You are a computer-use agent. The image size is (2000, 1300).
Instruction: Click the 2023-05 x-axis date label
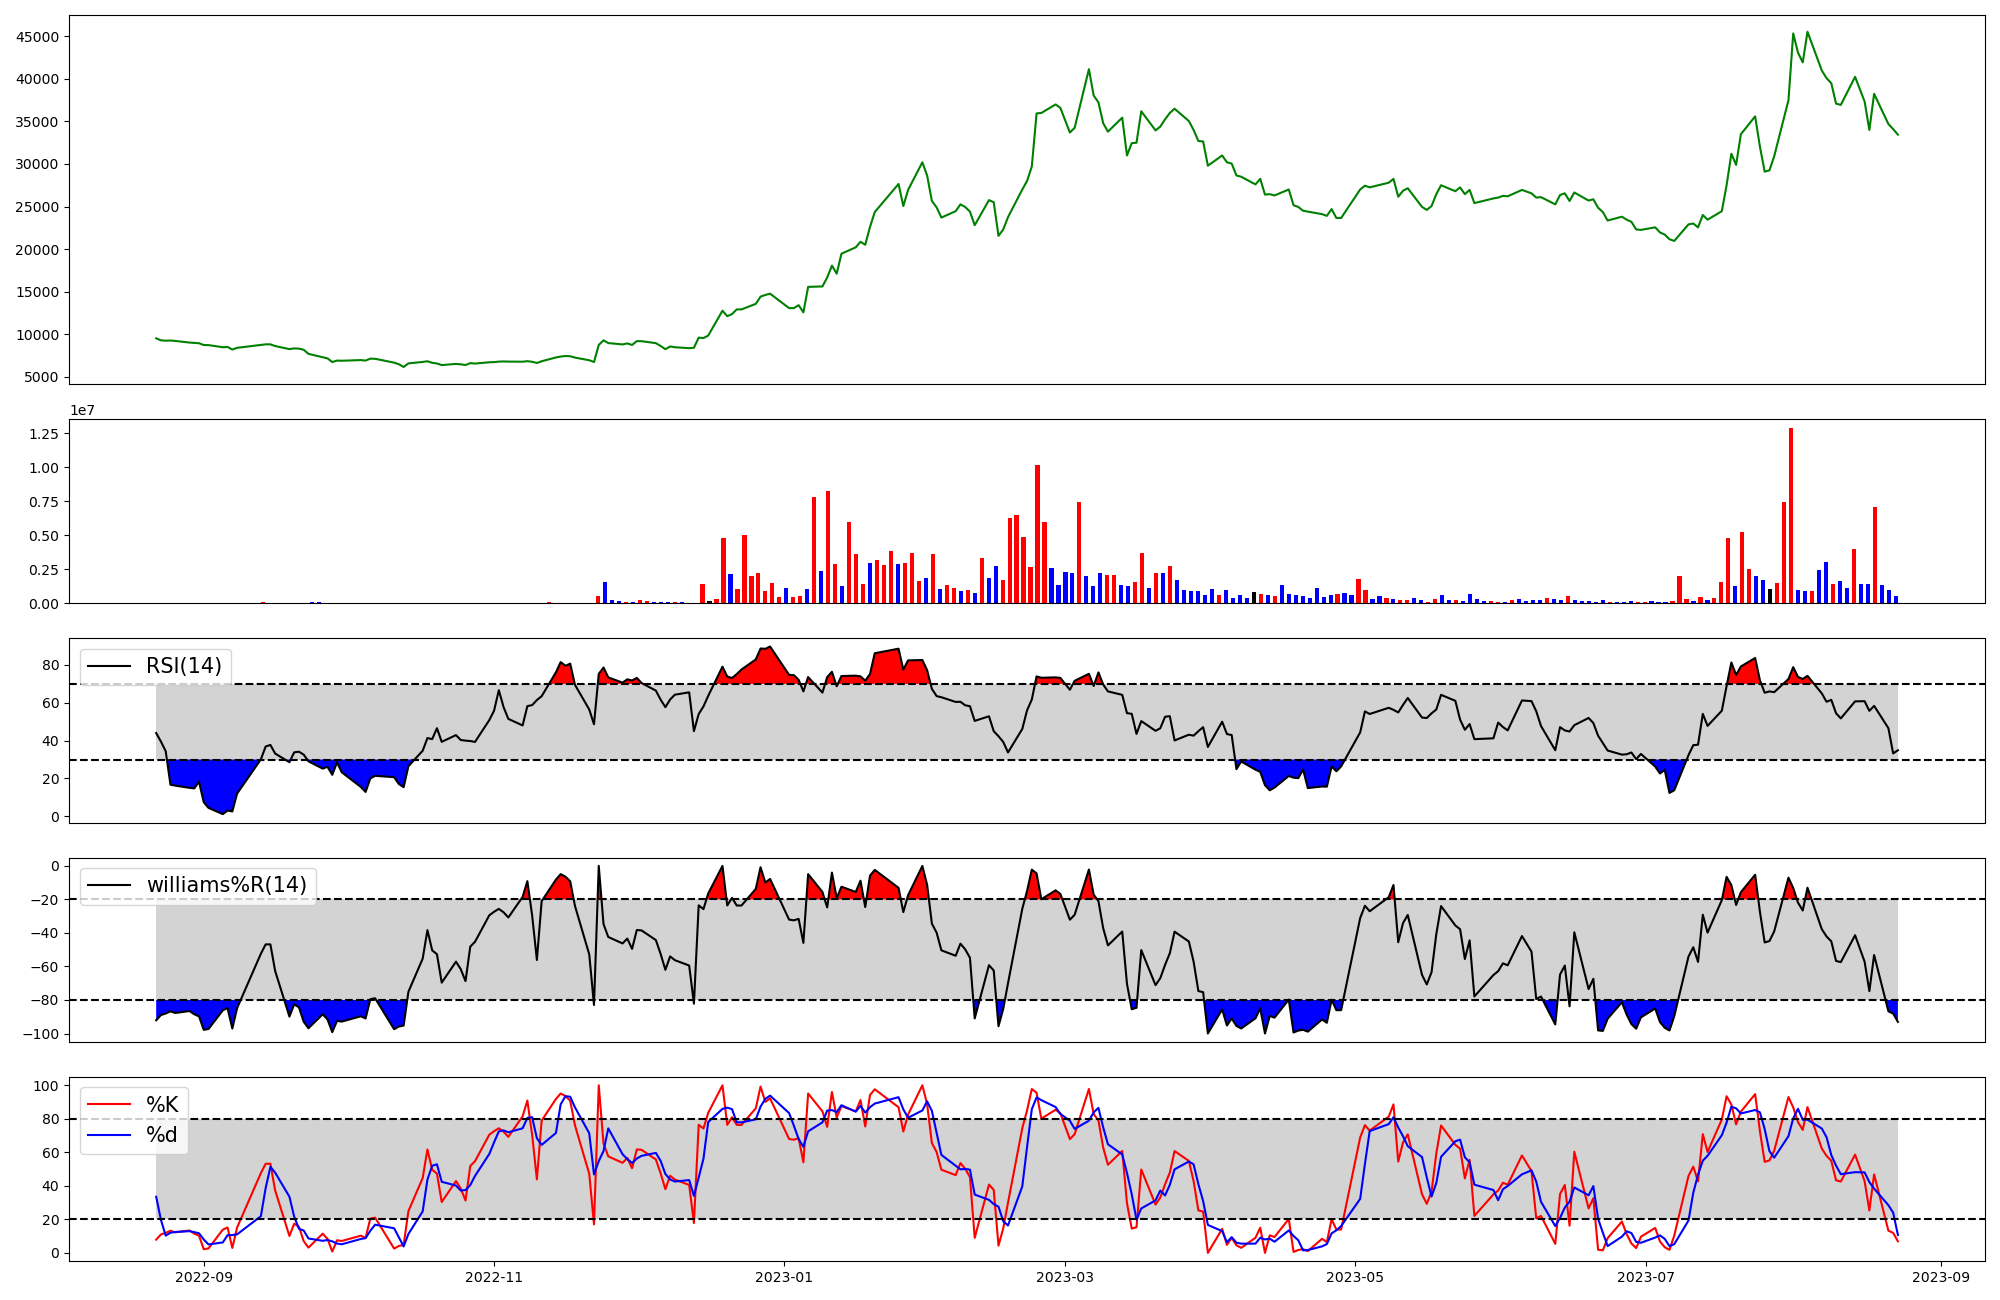1355,1277
